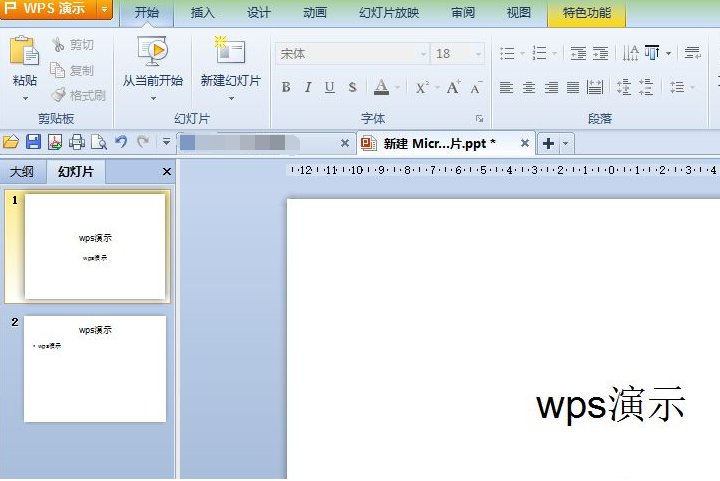The height and width of the screenshot is (481, 720).
Task: Apply distributed alignment
Action: (x=595, y=87)
